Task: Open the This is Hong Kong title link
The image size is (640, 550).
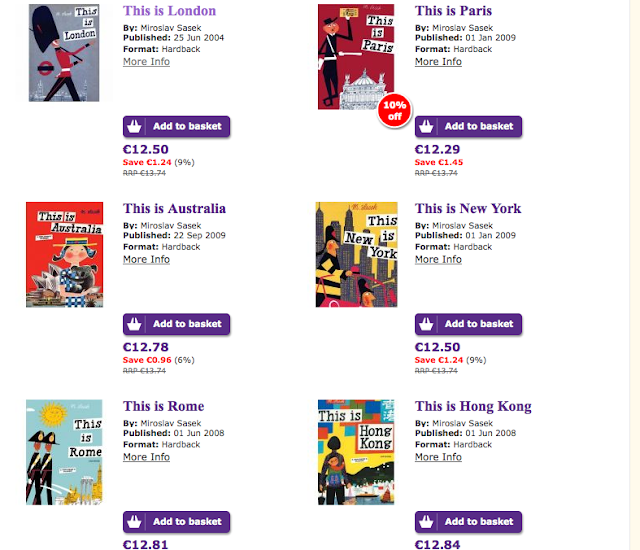Action: click(x=473, y=406)
